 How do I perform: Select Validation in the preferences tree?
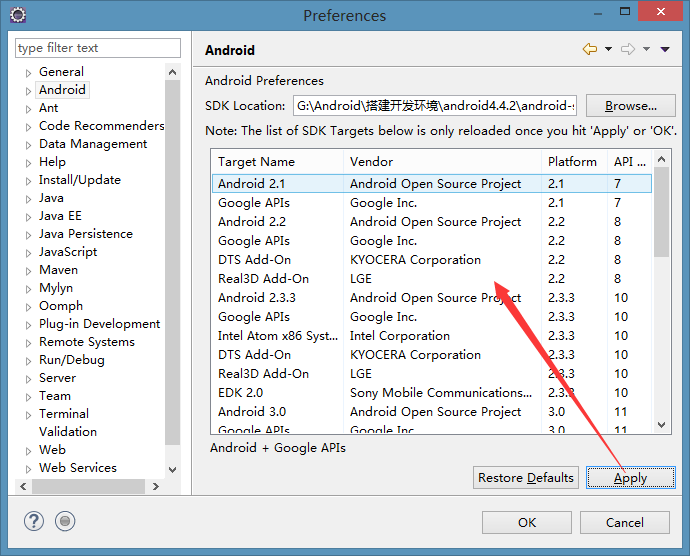click(67, 432)
